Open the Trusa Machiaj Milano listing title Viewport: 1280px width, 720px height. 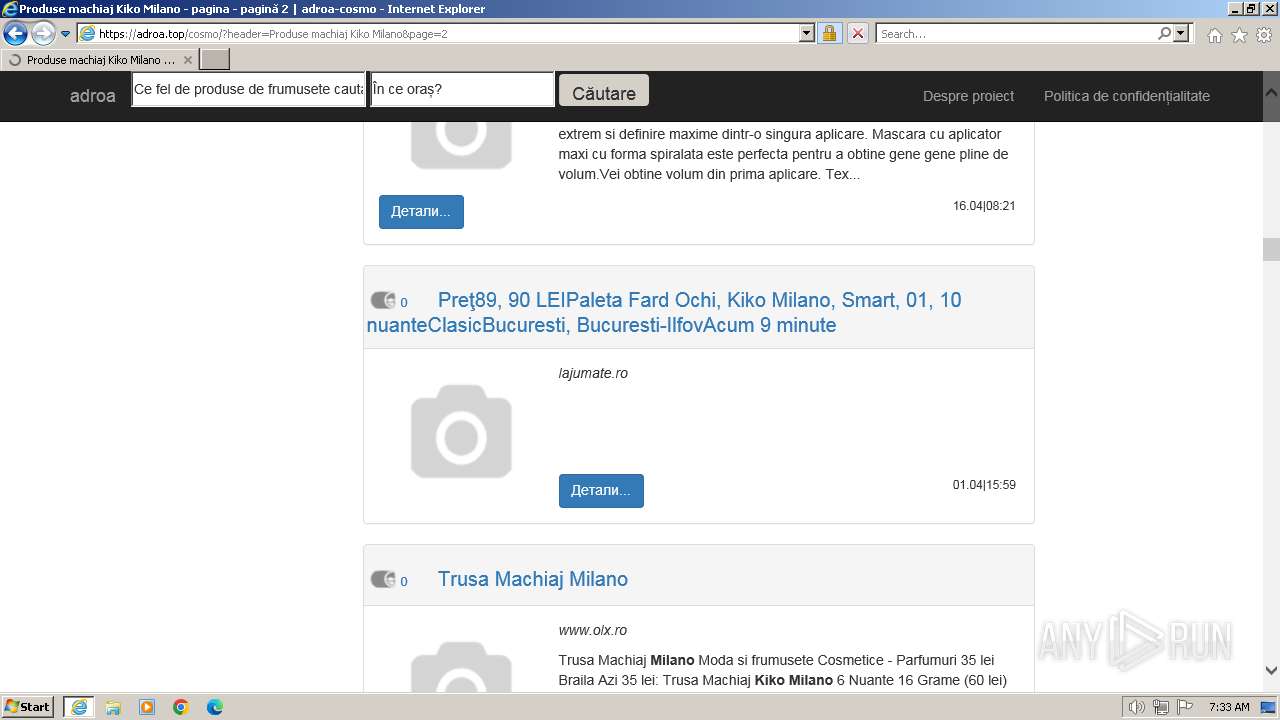click(533, 579)
